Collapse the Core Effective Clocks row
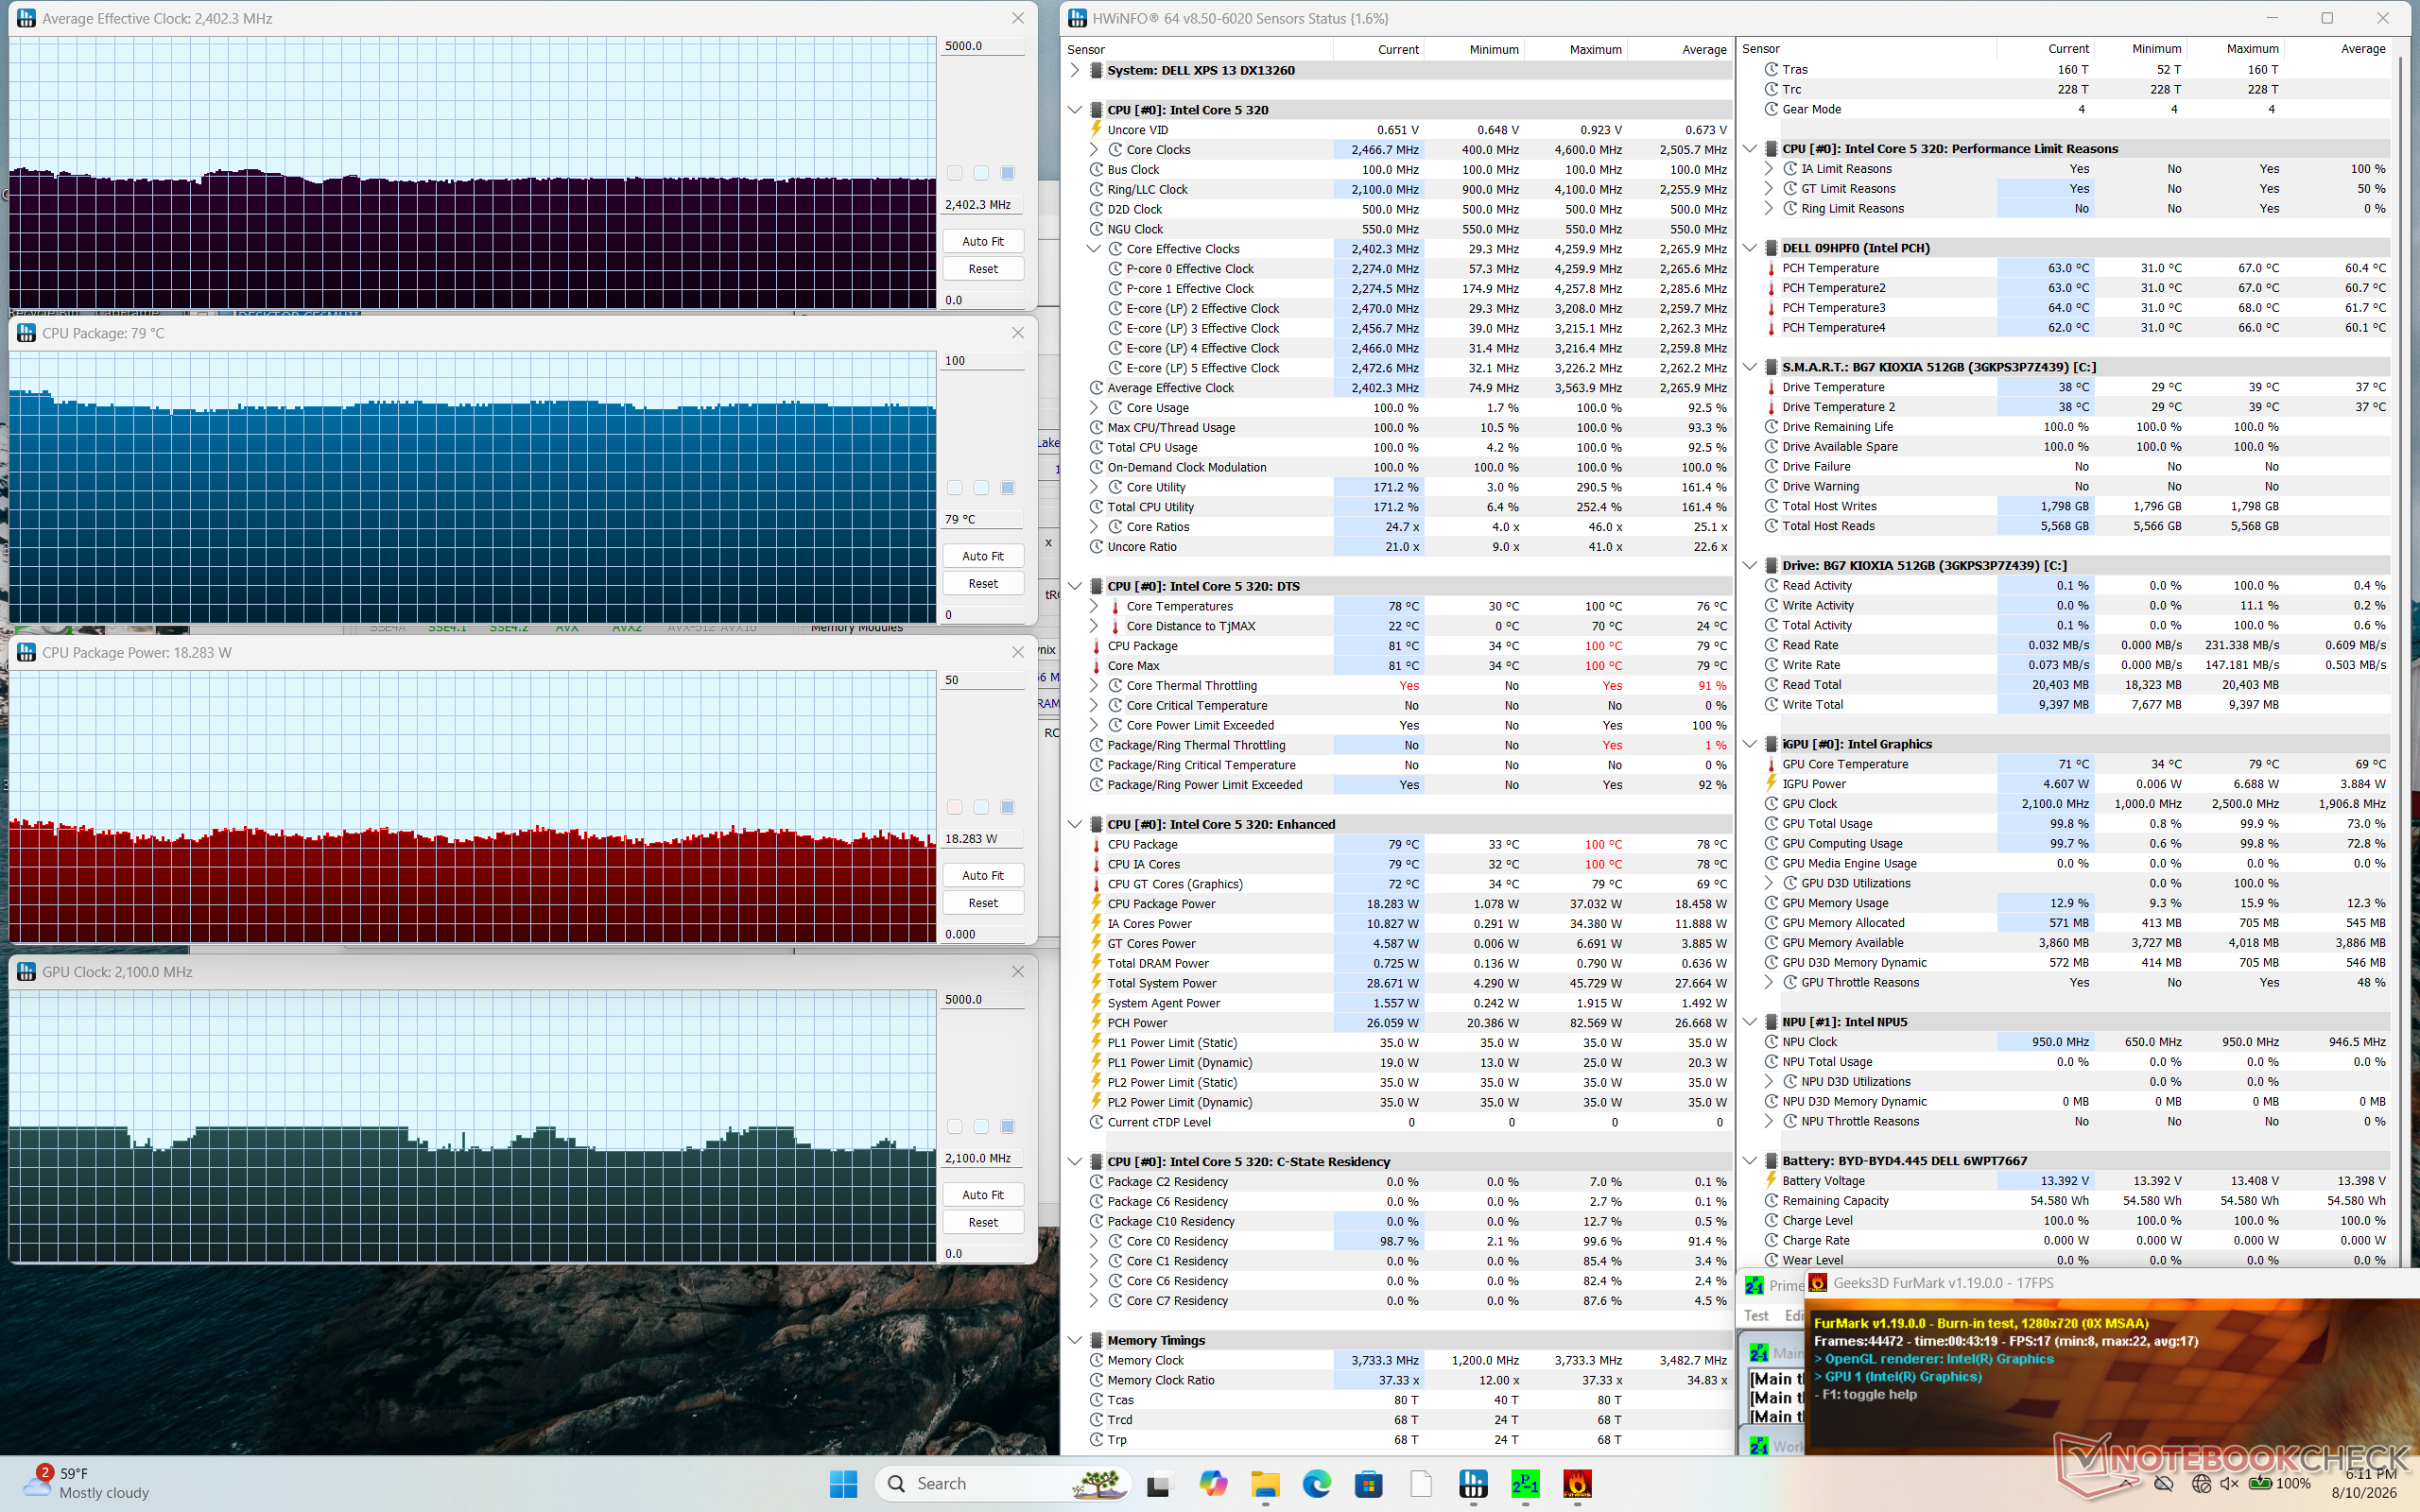This screenshot has width=2420, height=1512. [1094, 249]
